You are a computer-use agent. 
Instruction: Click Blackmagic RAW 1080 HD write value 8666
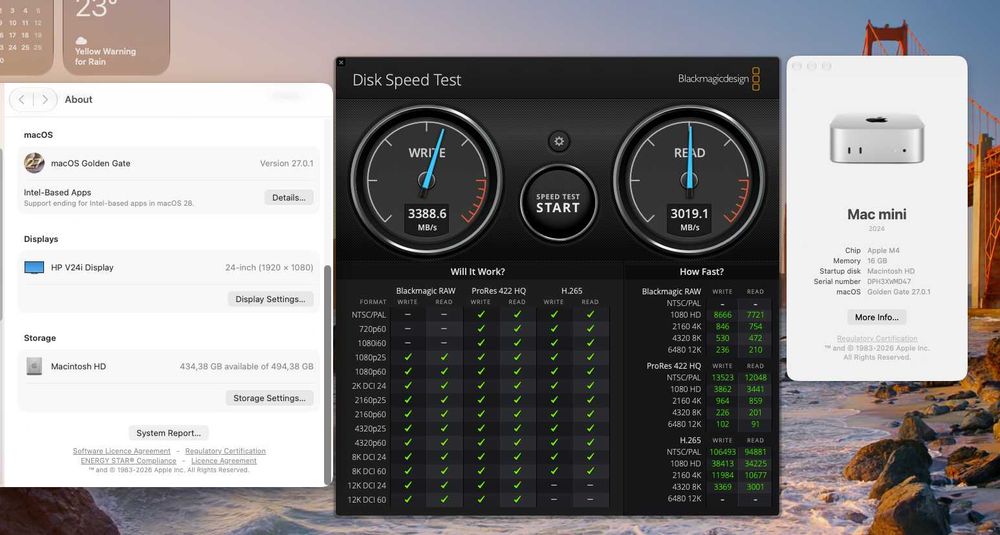click(x=722, y=315)
